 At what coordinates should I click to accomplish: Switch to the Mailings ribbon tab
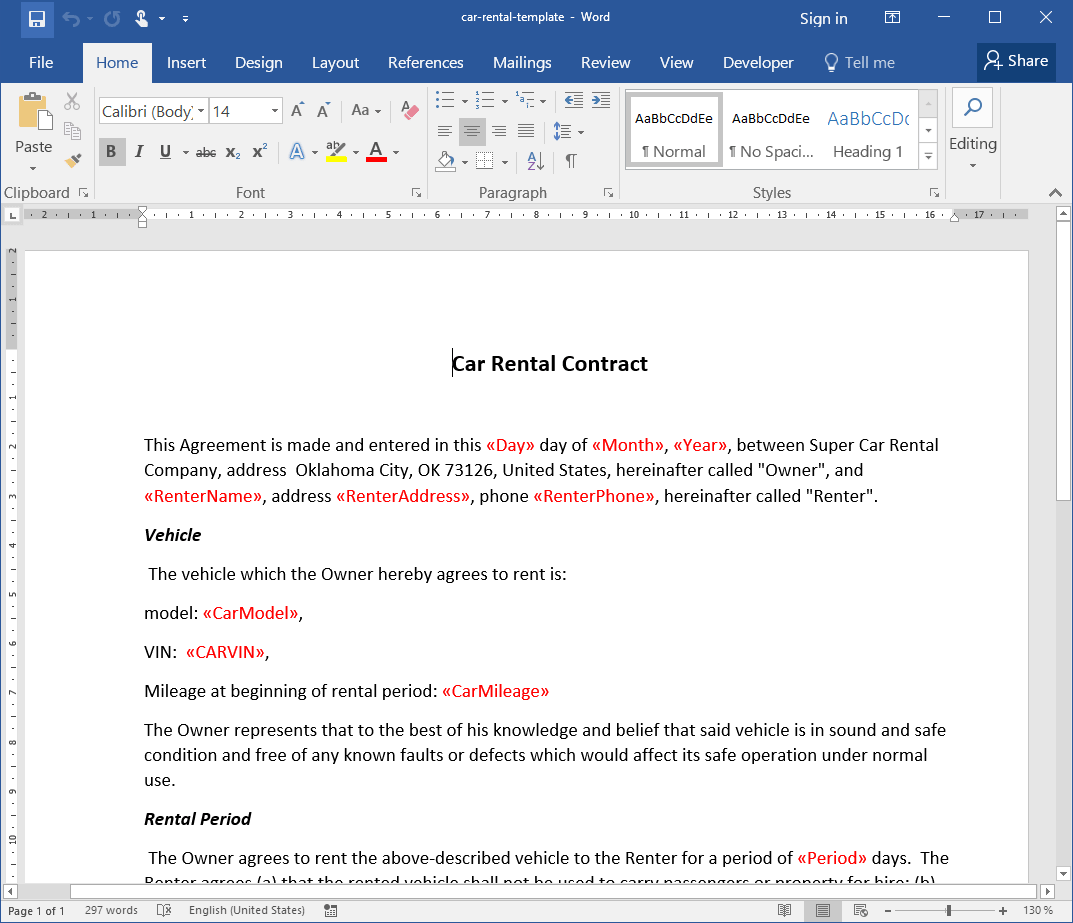pos(522,62)
